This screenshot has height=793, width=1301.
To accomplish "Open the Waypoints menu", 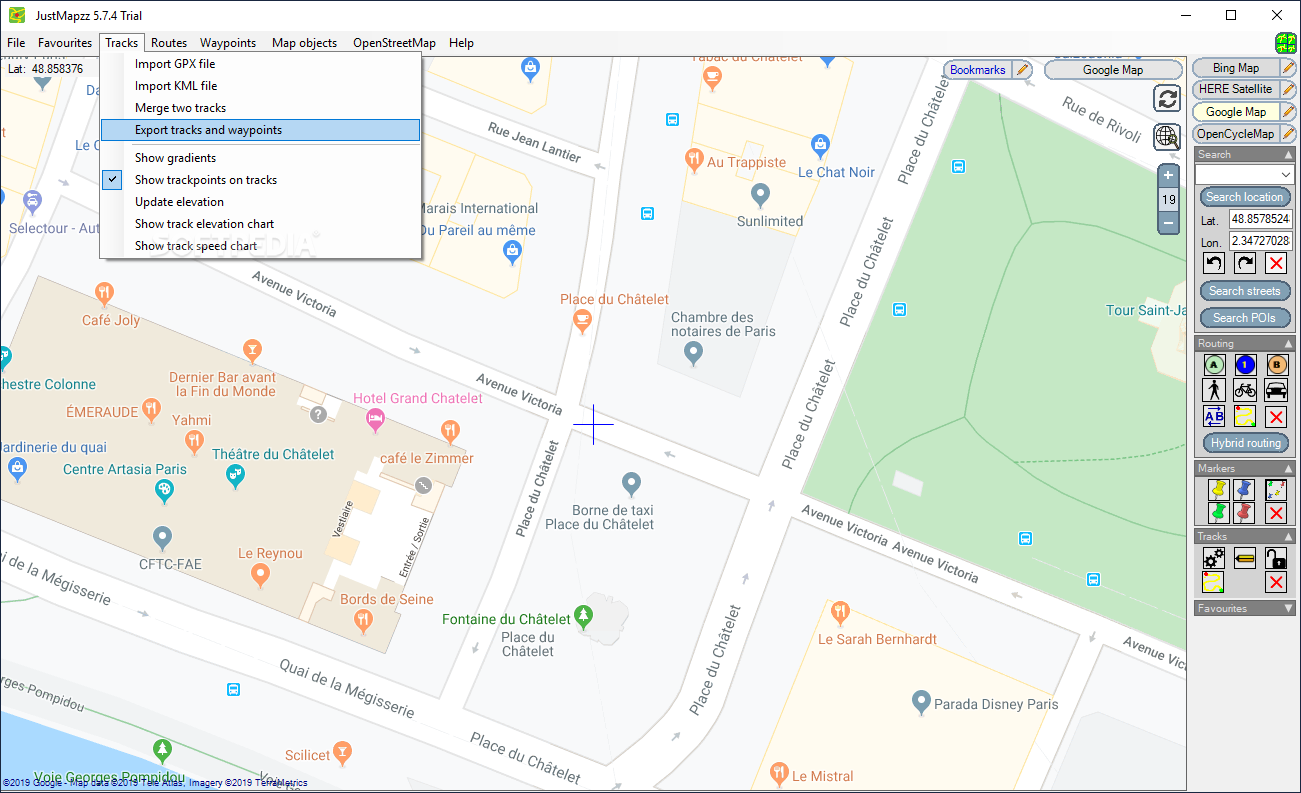I will [228, 43].
